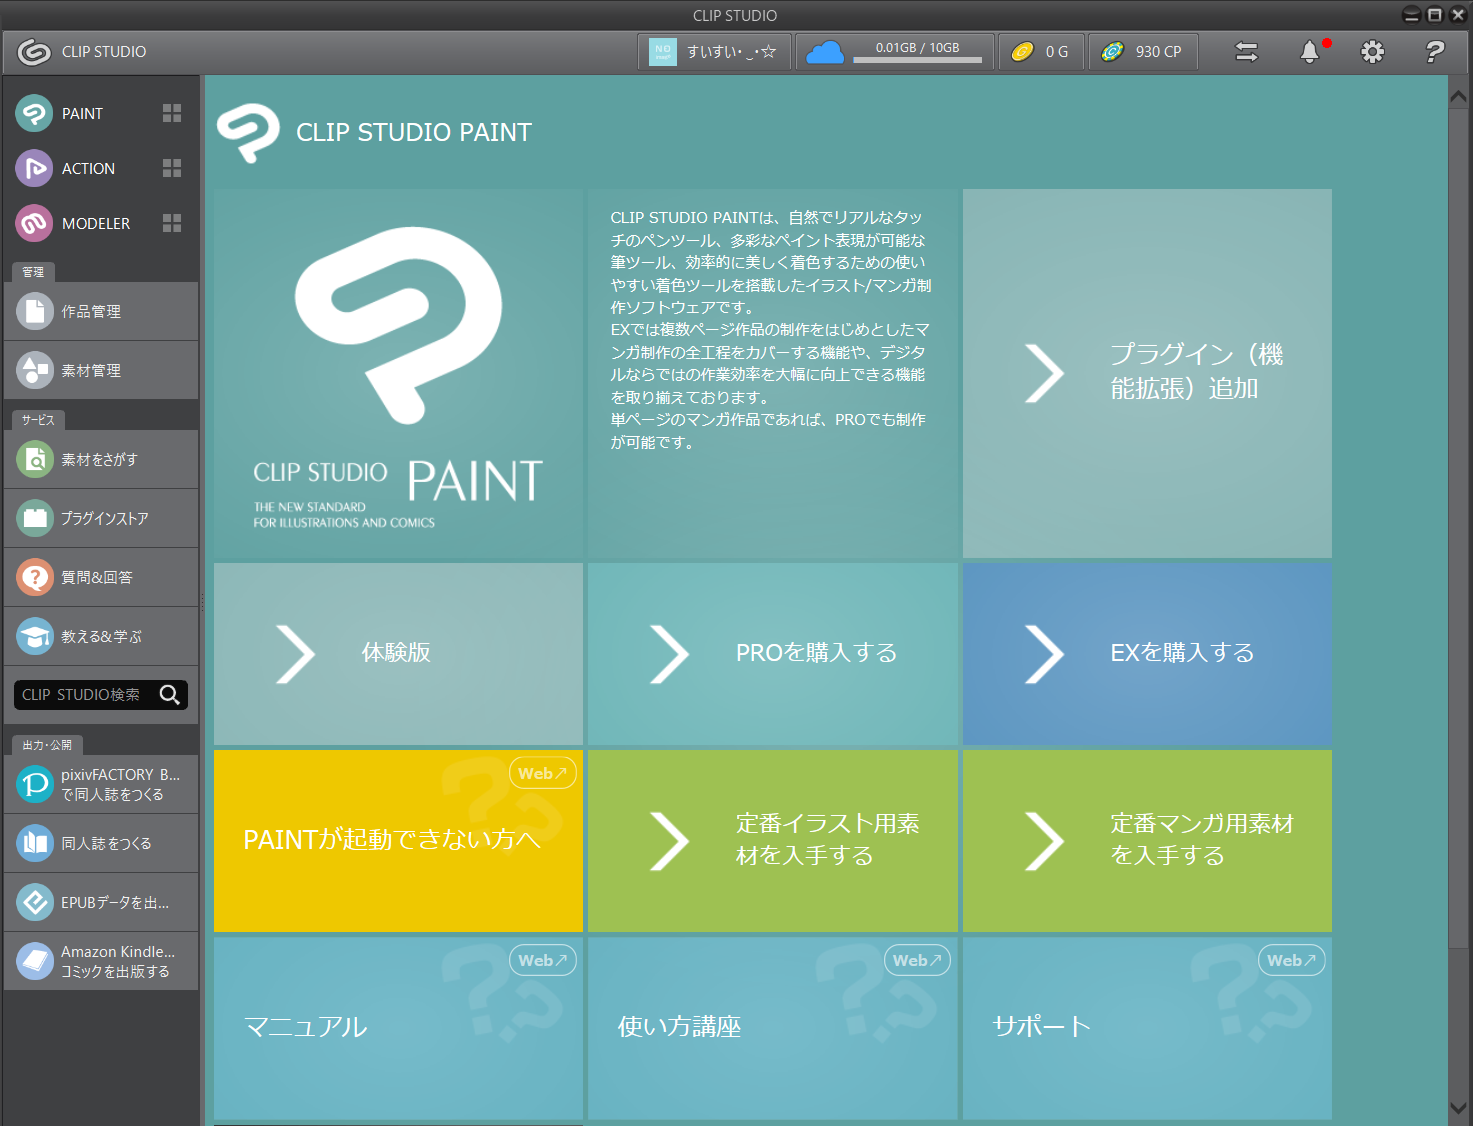
Task: Open 作品管理 works management
Action: tap(101, 311)
